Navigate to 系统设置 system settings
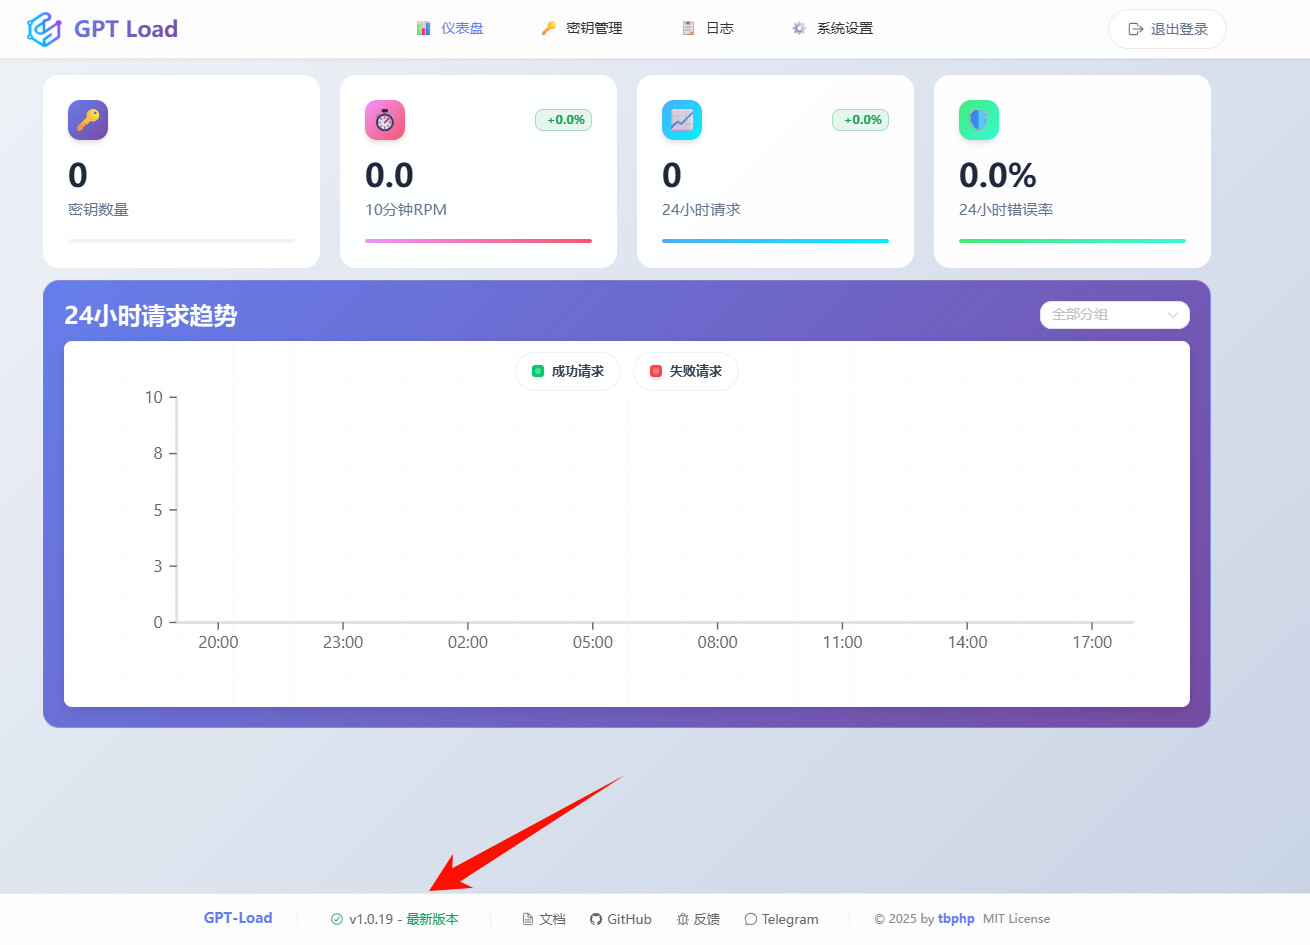This screenshot has height=945, width=1310. (832, 29)
